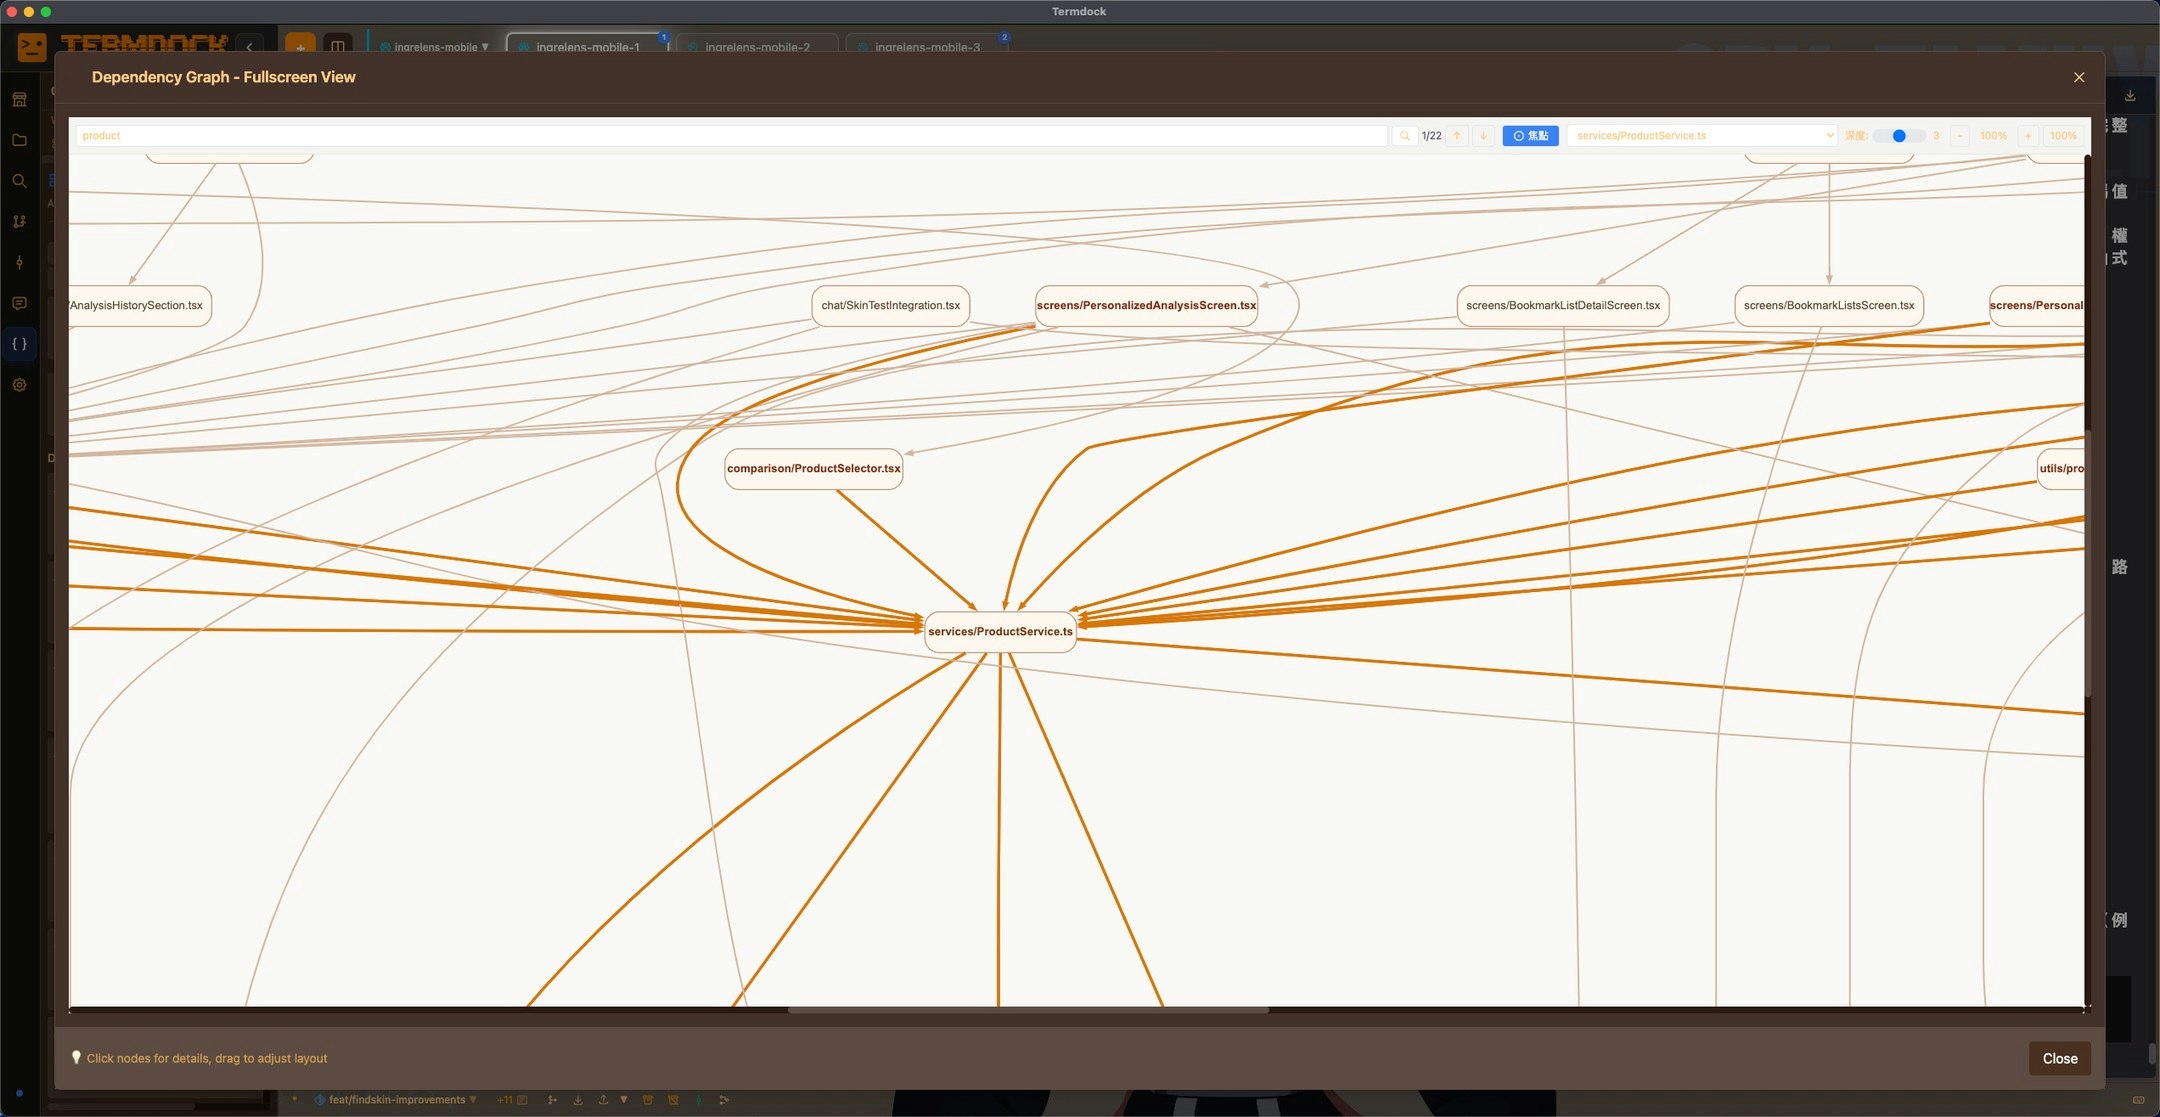Select the curly braces code panel icon
Screen dimensions: 2160x1117
coord(20,343)
